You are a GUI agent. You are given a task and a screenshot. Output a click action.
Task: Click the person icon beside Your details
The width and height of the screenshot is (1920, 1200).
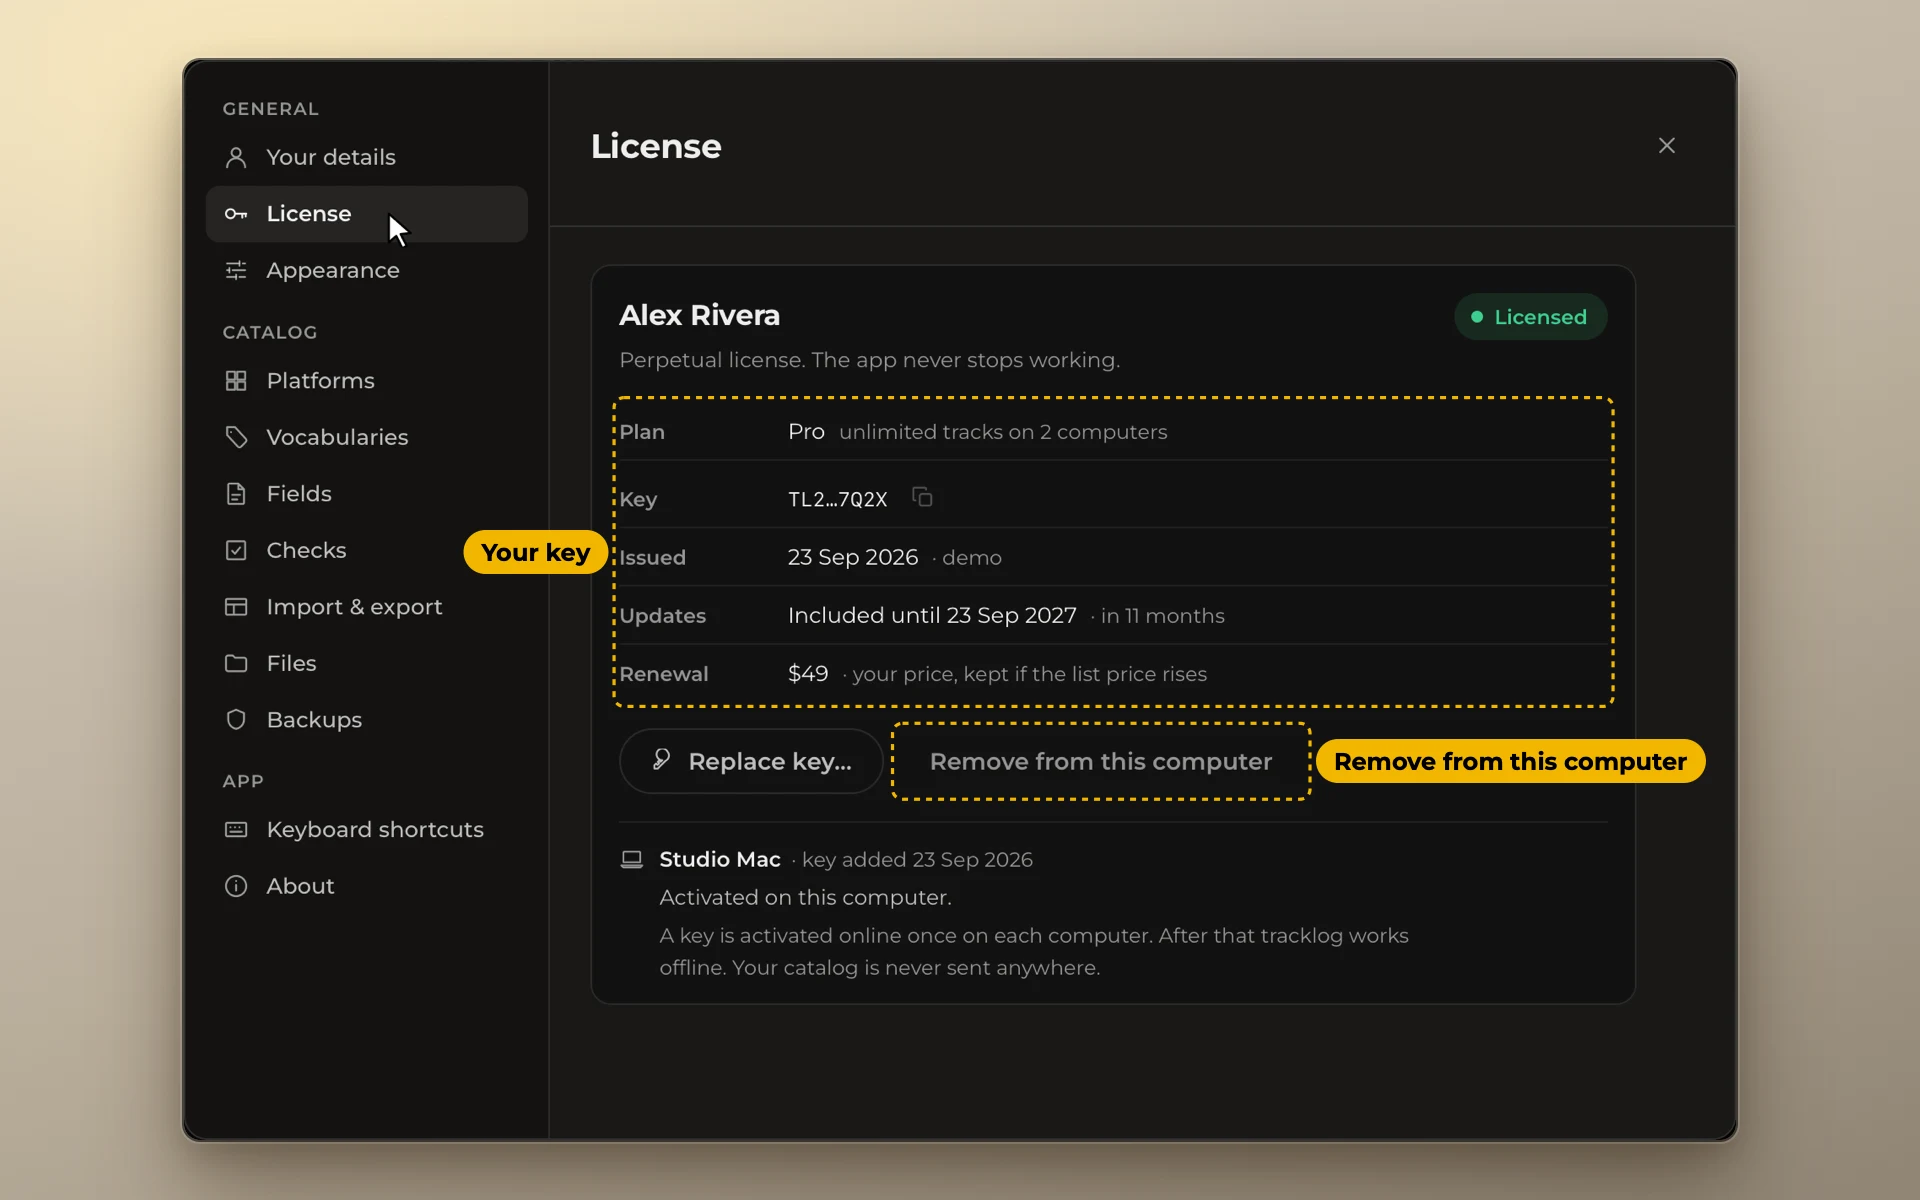(x=236, y=157)
